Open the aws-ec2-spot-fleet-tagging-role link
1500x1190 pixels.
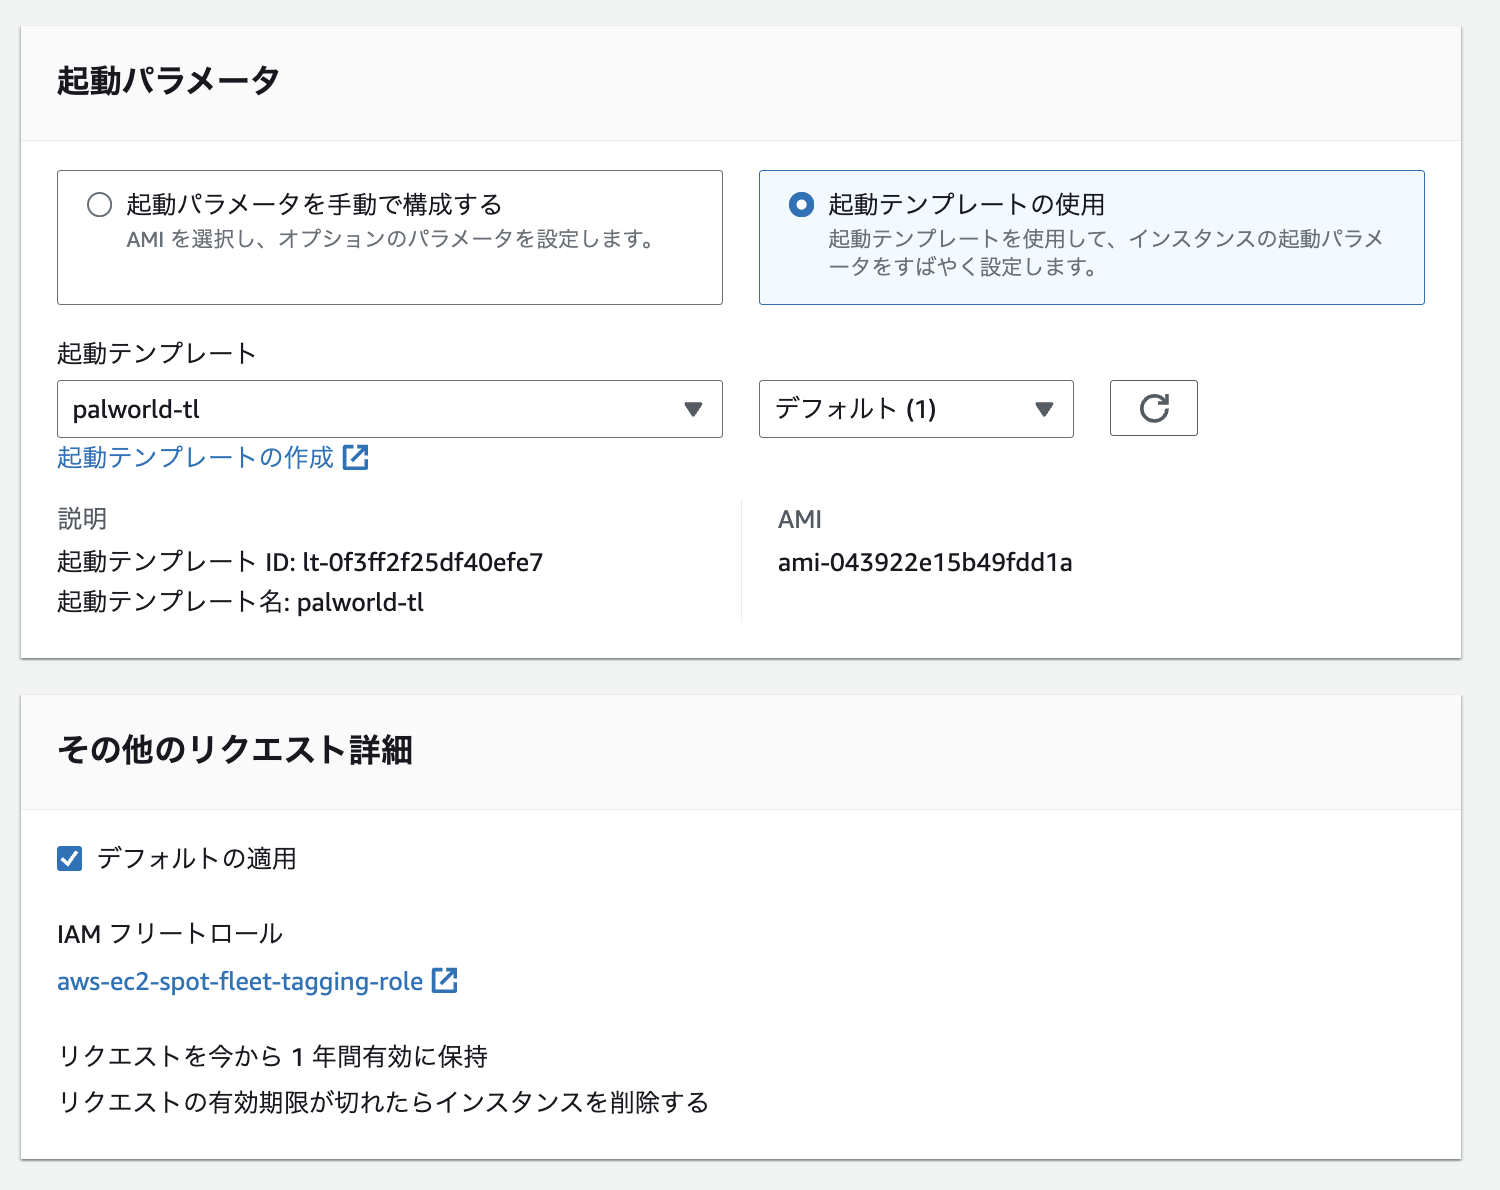(240, 982)
